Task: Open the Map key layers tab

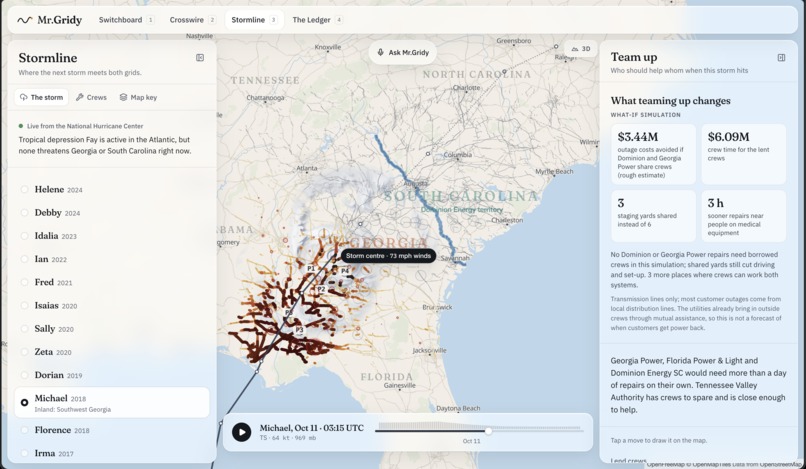Action: (x=138, y=97)
